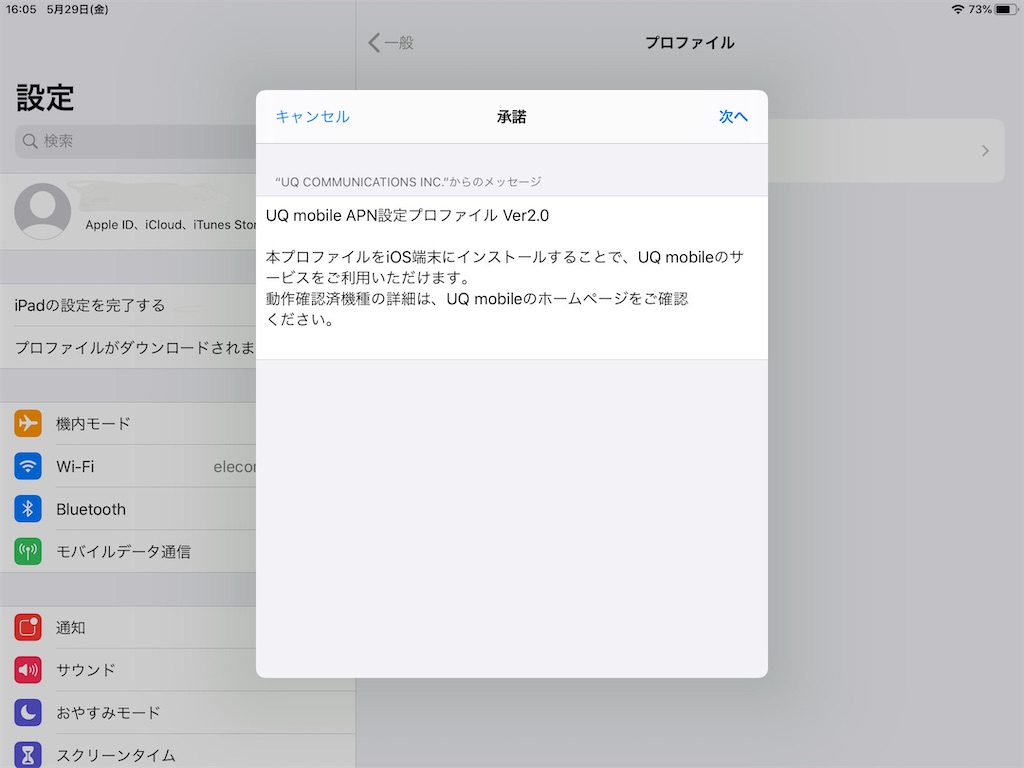Expand the profile row disclosure chevron
Screen dimensions: 1024x768
pos(985,151)
